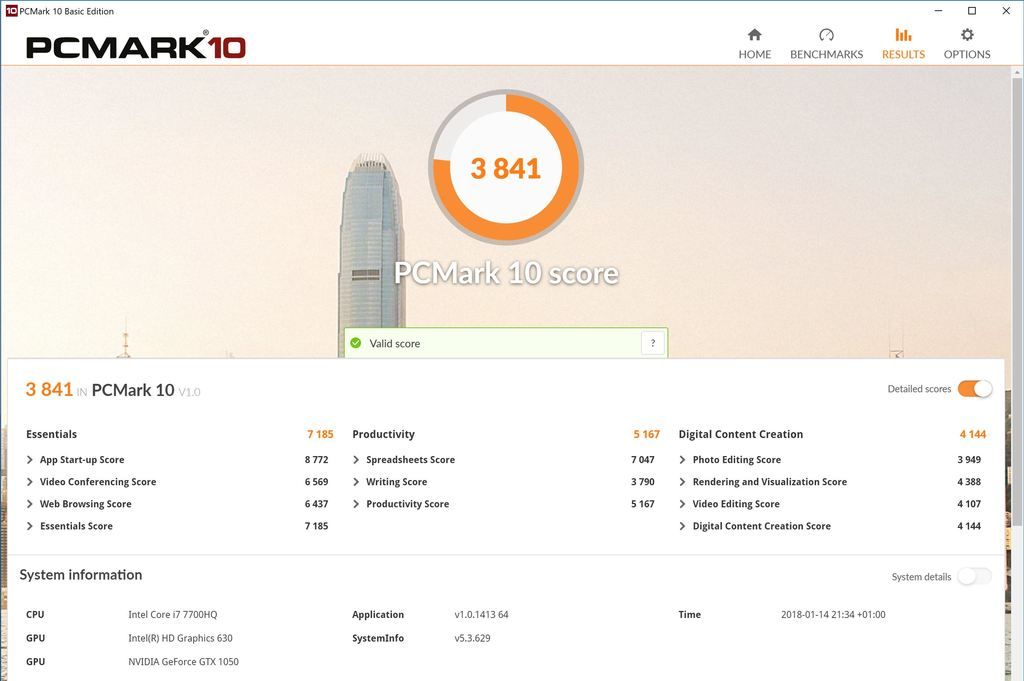This screenshot has width=1024, height=681.
Task: Click the Writing value 3 790
Action: 643,482
